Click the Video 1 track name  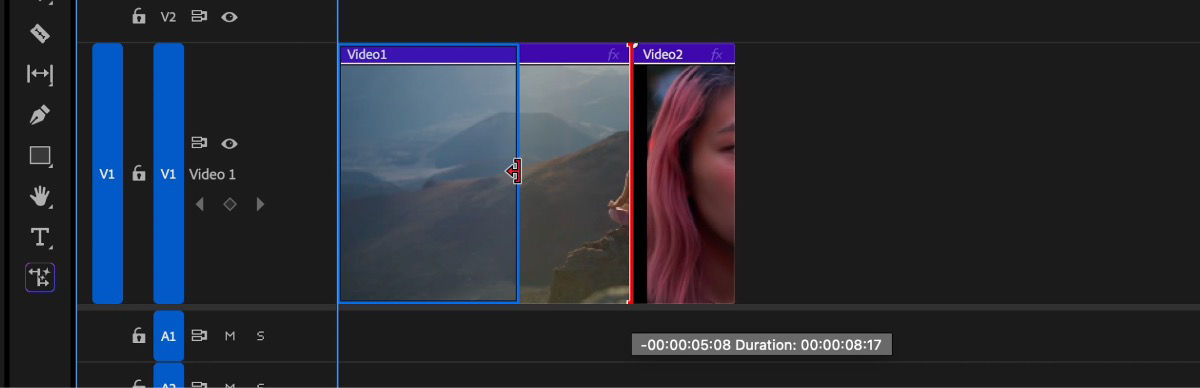(x=213, y=174)
